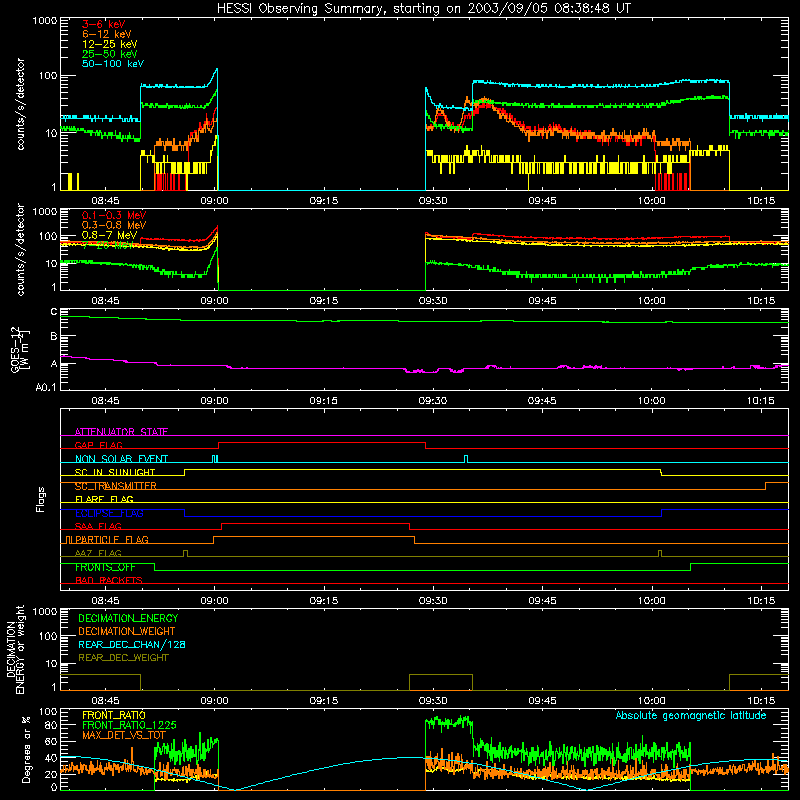Select the SAA_FLAG label
800x800 pixels.
pos(98,526)
